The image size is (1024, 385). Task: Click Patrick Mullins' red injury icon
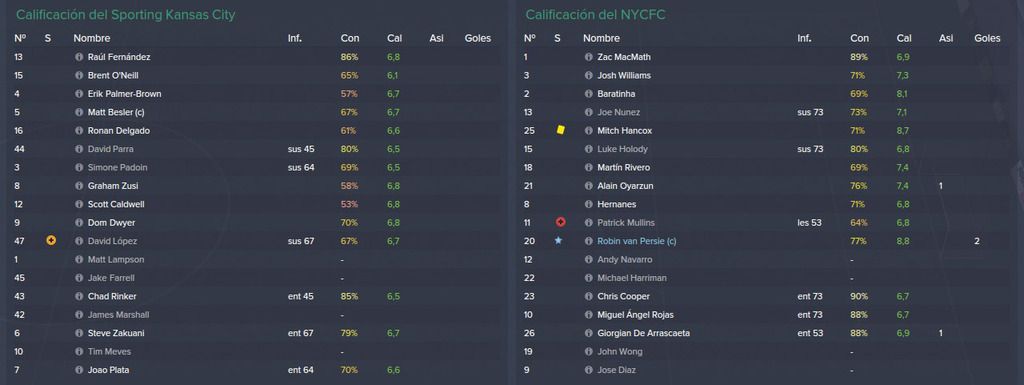560,223
